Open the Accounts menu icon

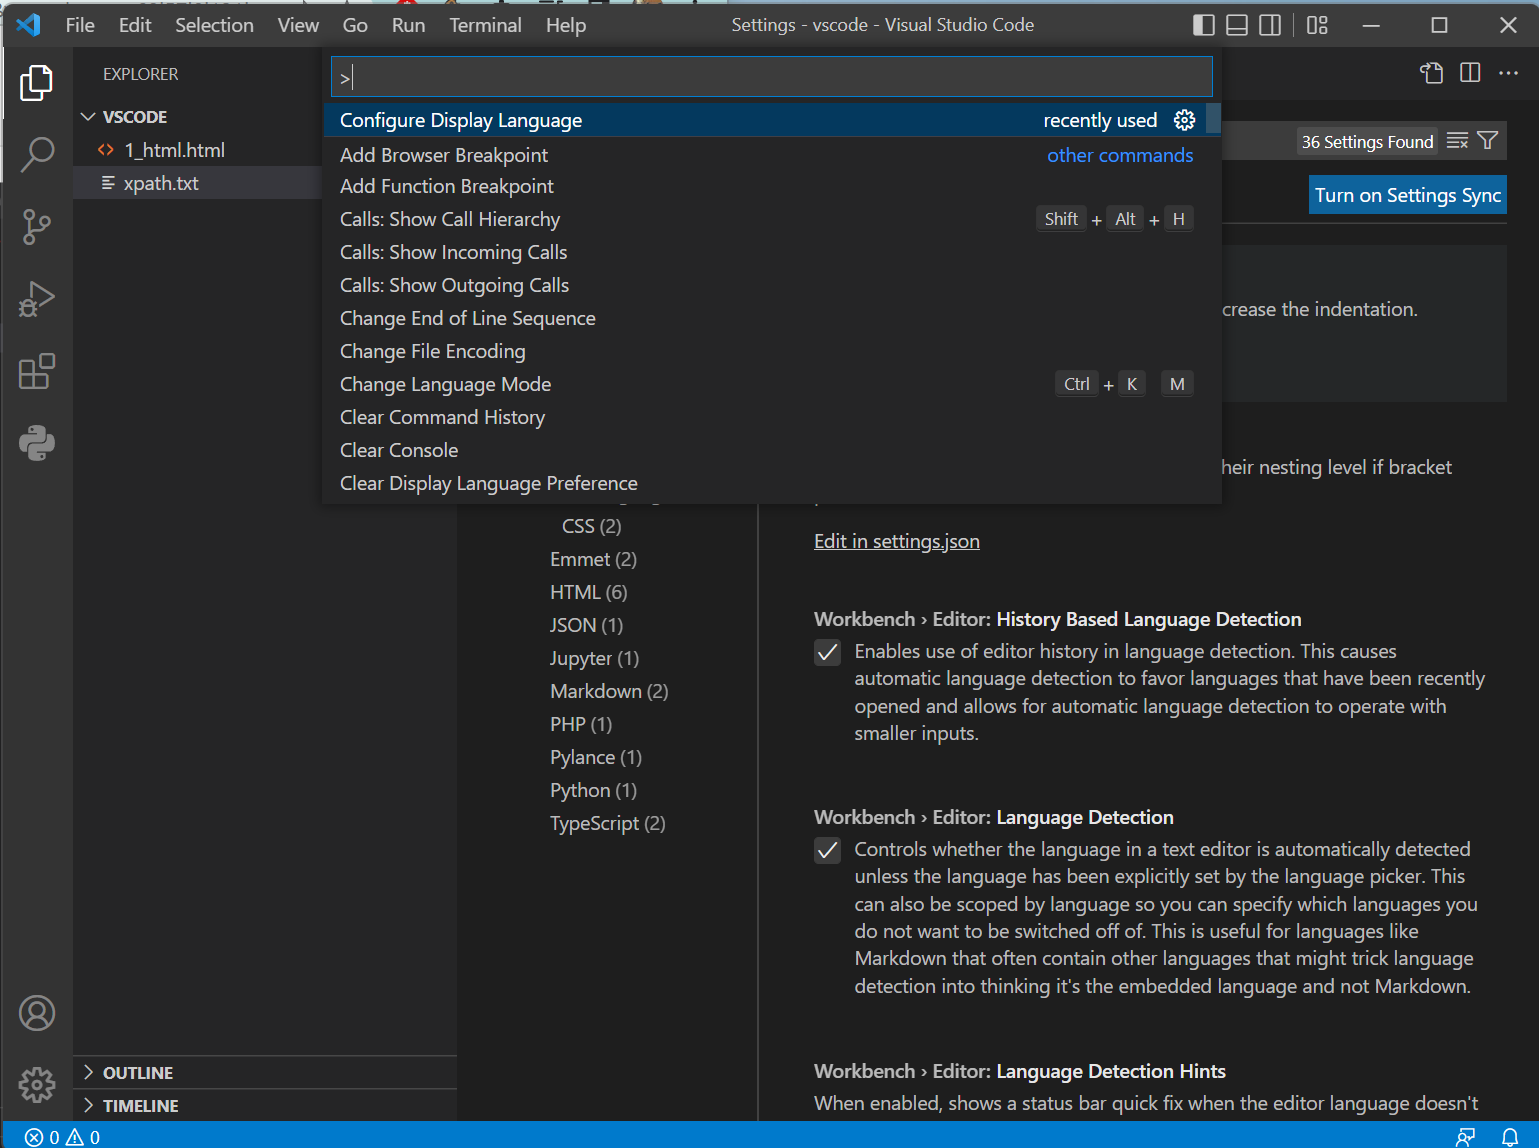tap(36, 1013)
